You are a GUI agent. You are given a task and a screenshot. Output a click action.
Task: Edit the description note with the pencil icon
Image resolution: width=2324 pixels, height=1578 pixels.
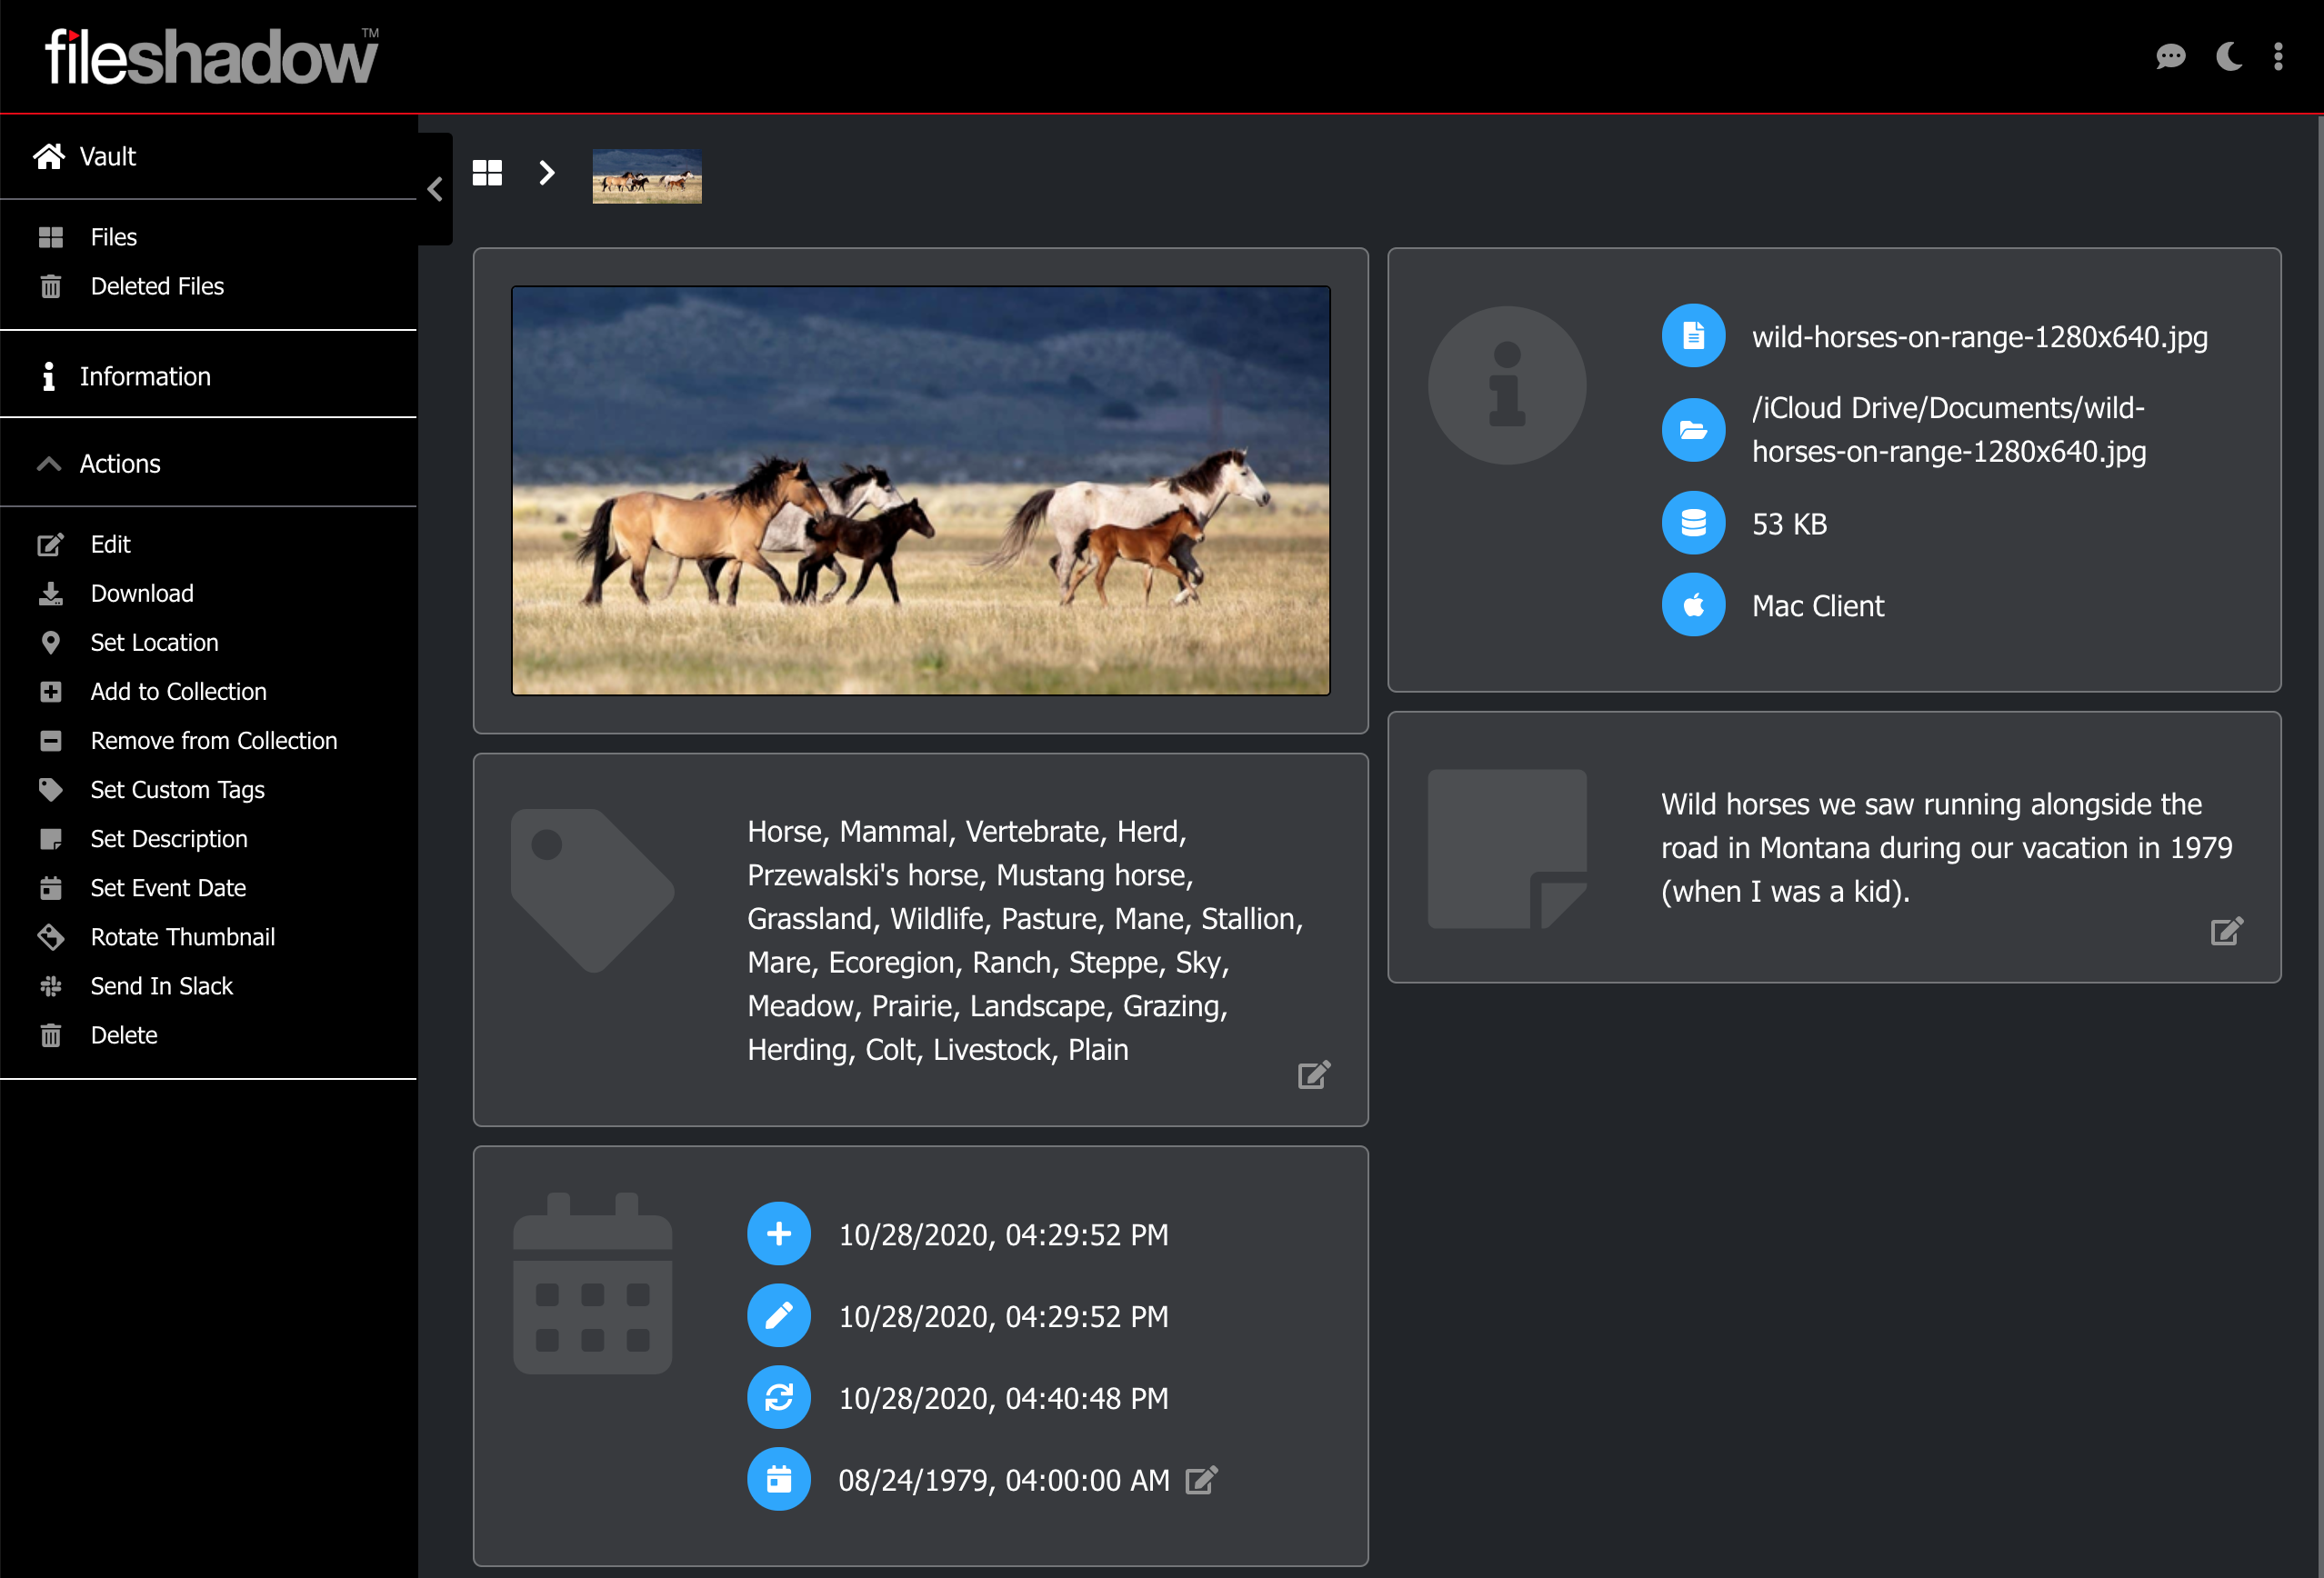[x=2226, y=931]
